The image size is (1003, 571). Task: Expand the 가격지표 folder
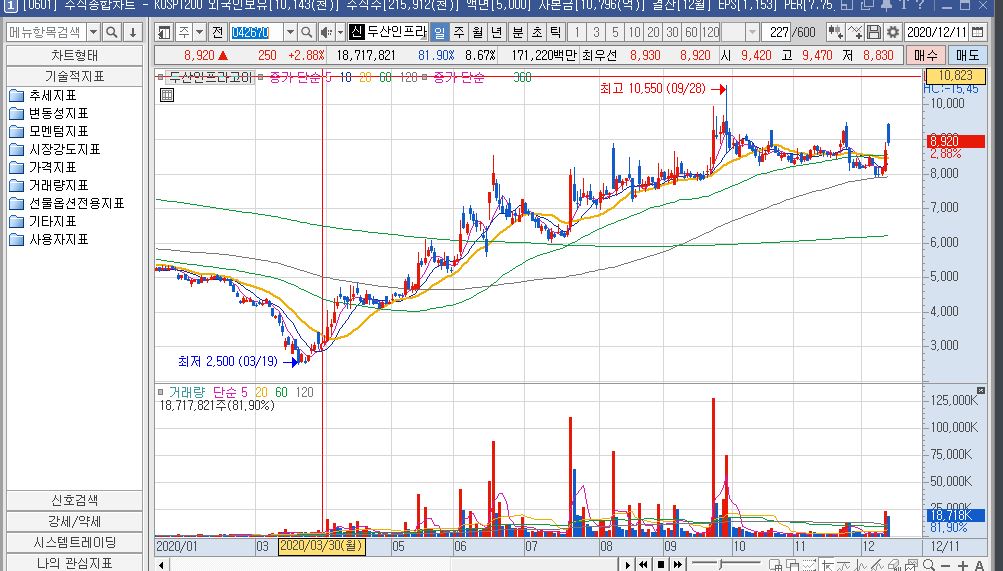click(17, 168)
